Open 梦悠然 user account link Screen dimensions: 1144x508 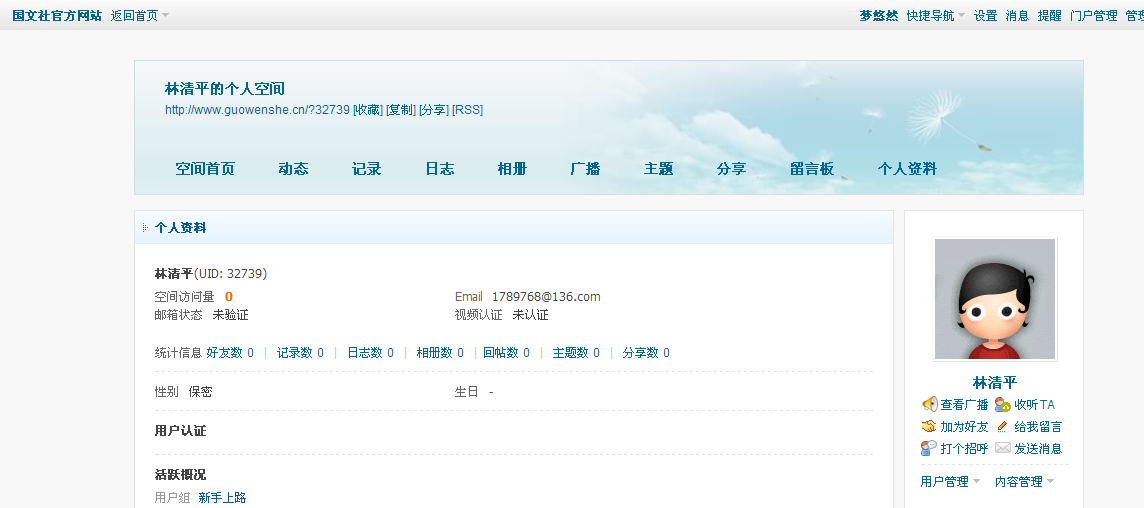(878, 15)
